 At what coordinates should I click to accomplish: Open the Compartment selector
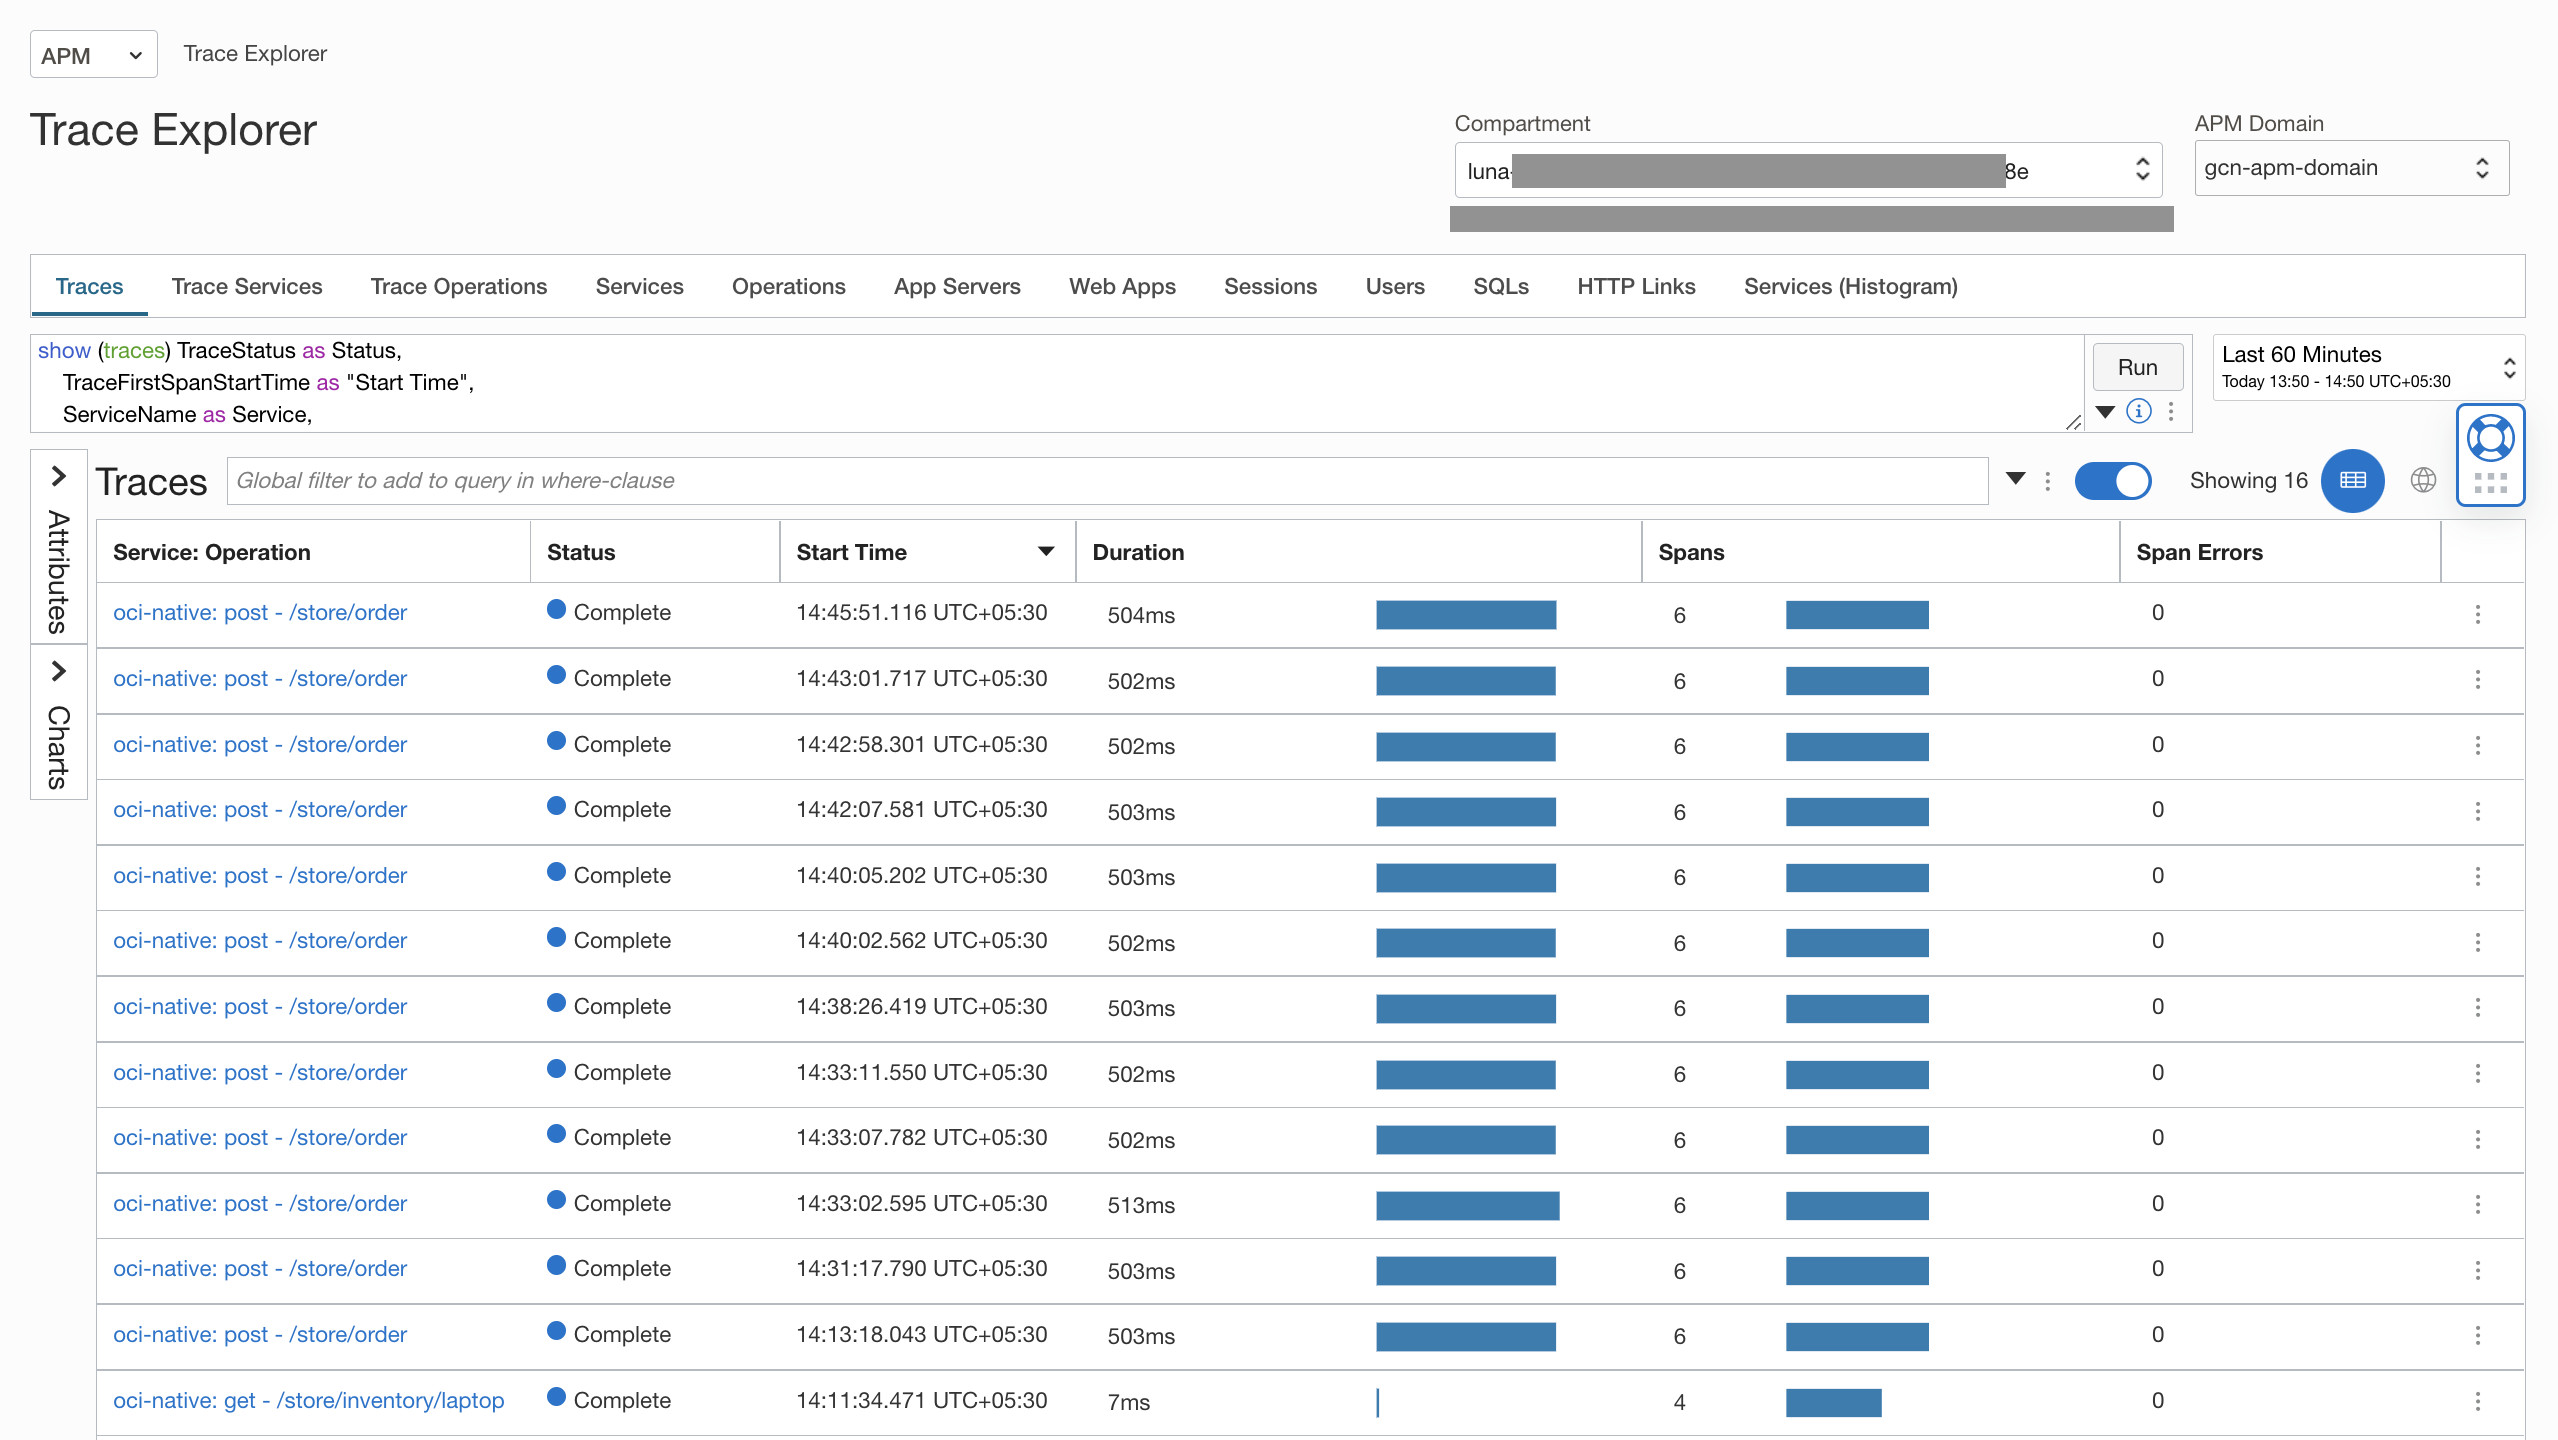pyautogui.click(x=1807, y=170)
